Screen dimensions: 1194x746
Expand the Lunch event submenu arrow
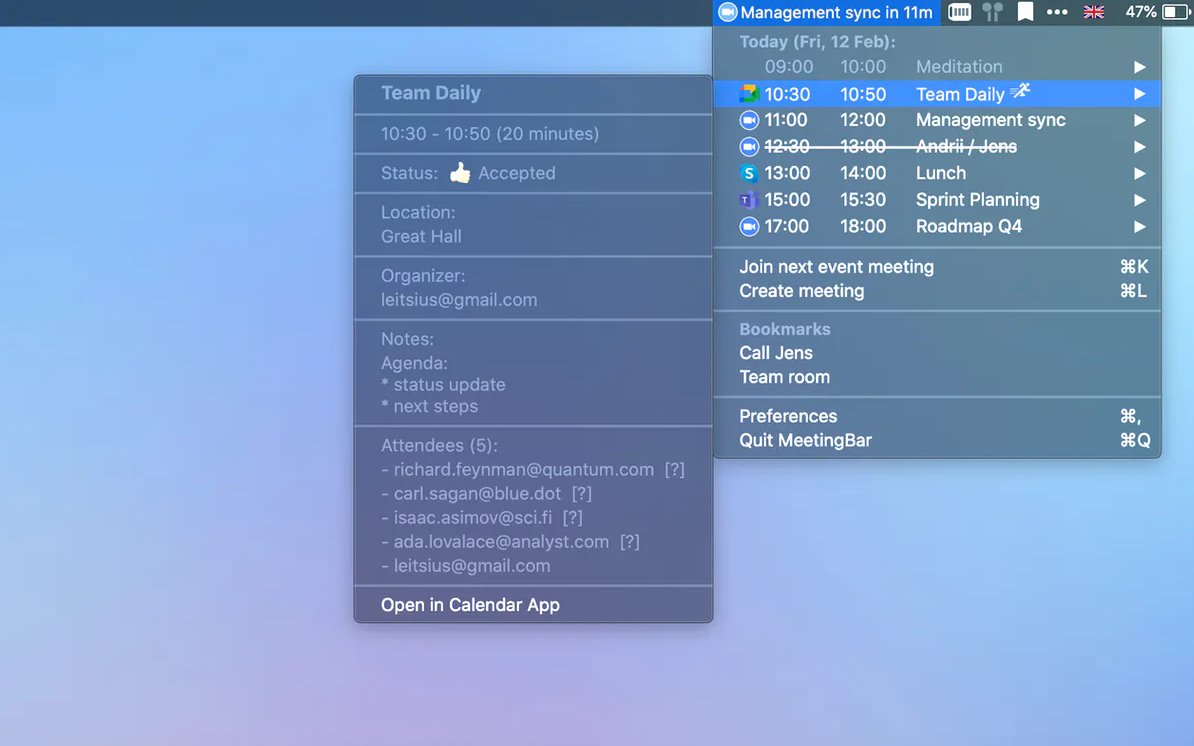click(1139, 174)
